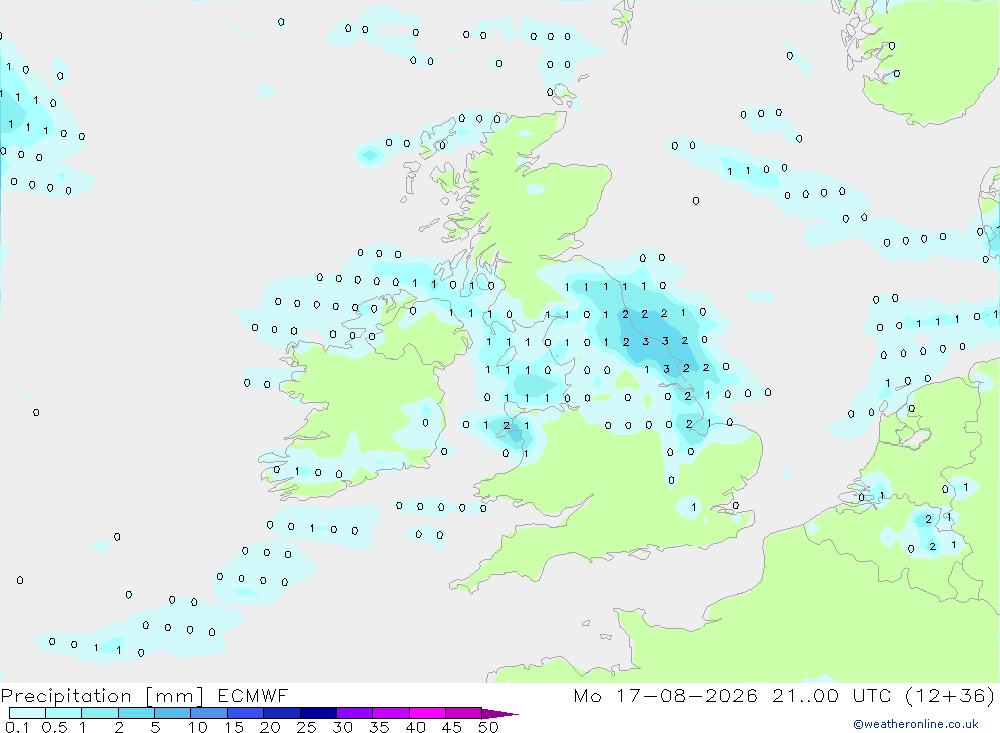Click the legend label '0.1'

(17, 727)
